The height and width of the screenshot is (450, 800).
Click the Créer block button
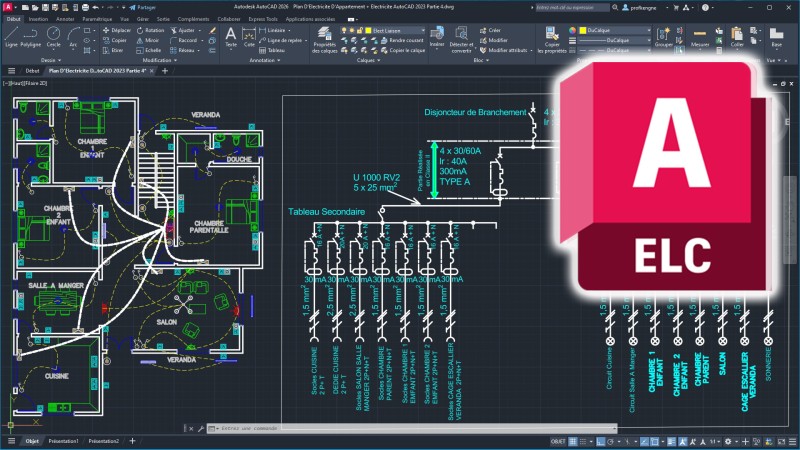pos(490,31)
